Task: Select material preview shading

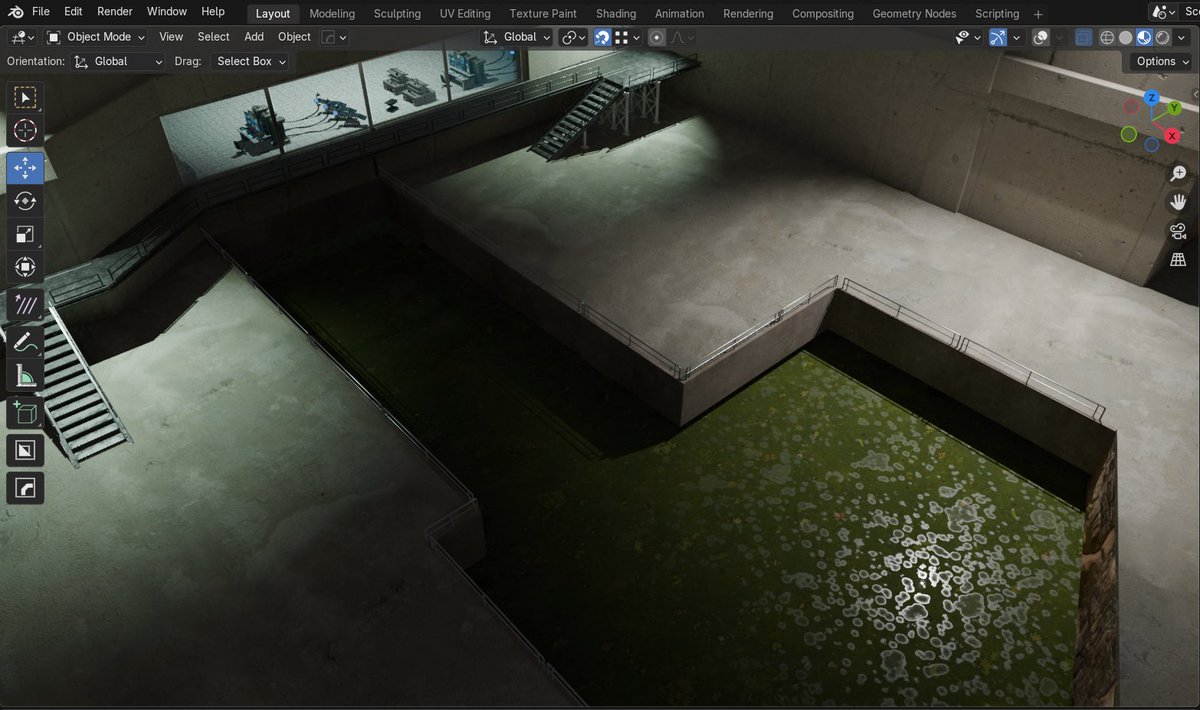Action: point(1144,37)
